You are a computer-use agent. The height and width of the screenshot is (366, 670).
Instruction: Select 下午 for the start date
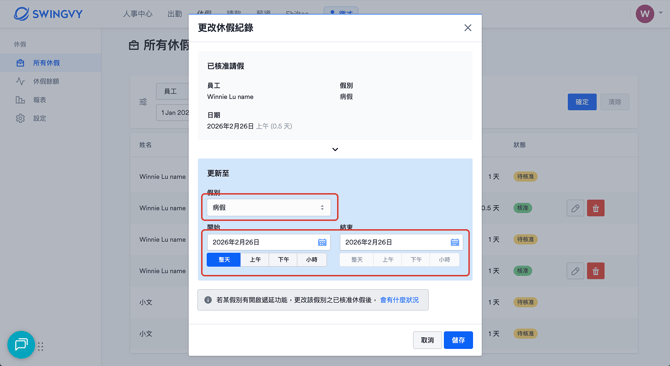(283, 260)
